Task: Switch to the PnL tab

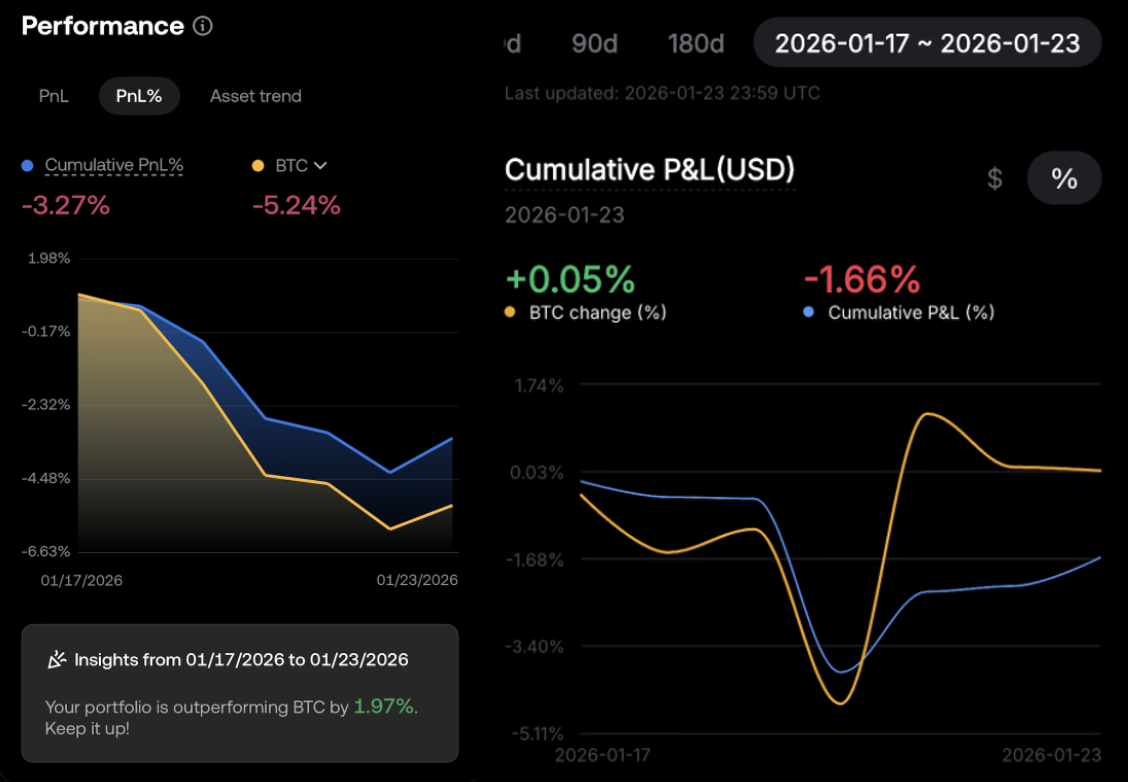Action: [x=53, y=96]
